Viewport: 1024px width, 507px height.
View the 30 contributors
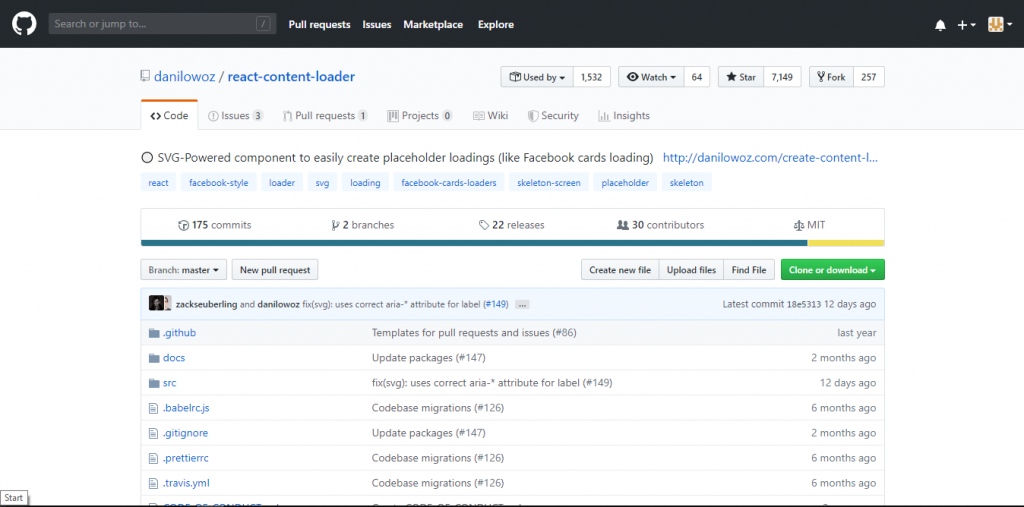(x=661, y=225)
